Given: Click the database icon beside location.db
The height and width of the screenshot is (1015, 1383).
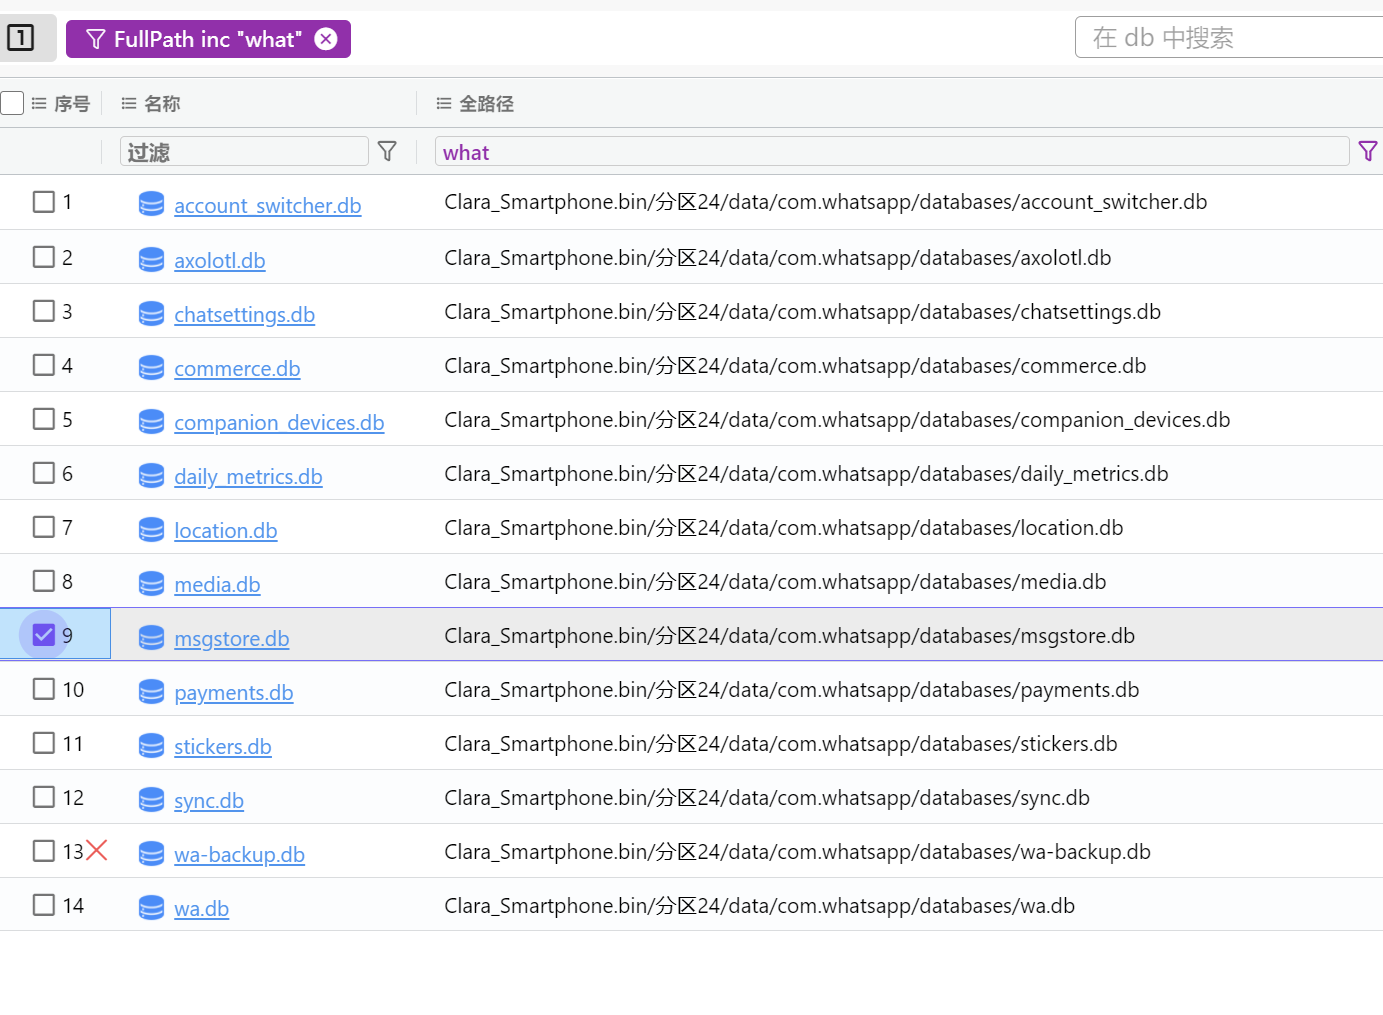Looking at the screenshot, I should [x=151, y=529].
